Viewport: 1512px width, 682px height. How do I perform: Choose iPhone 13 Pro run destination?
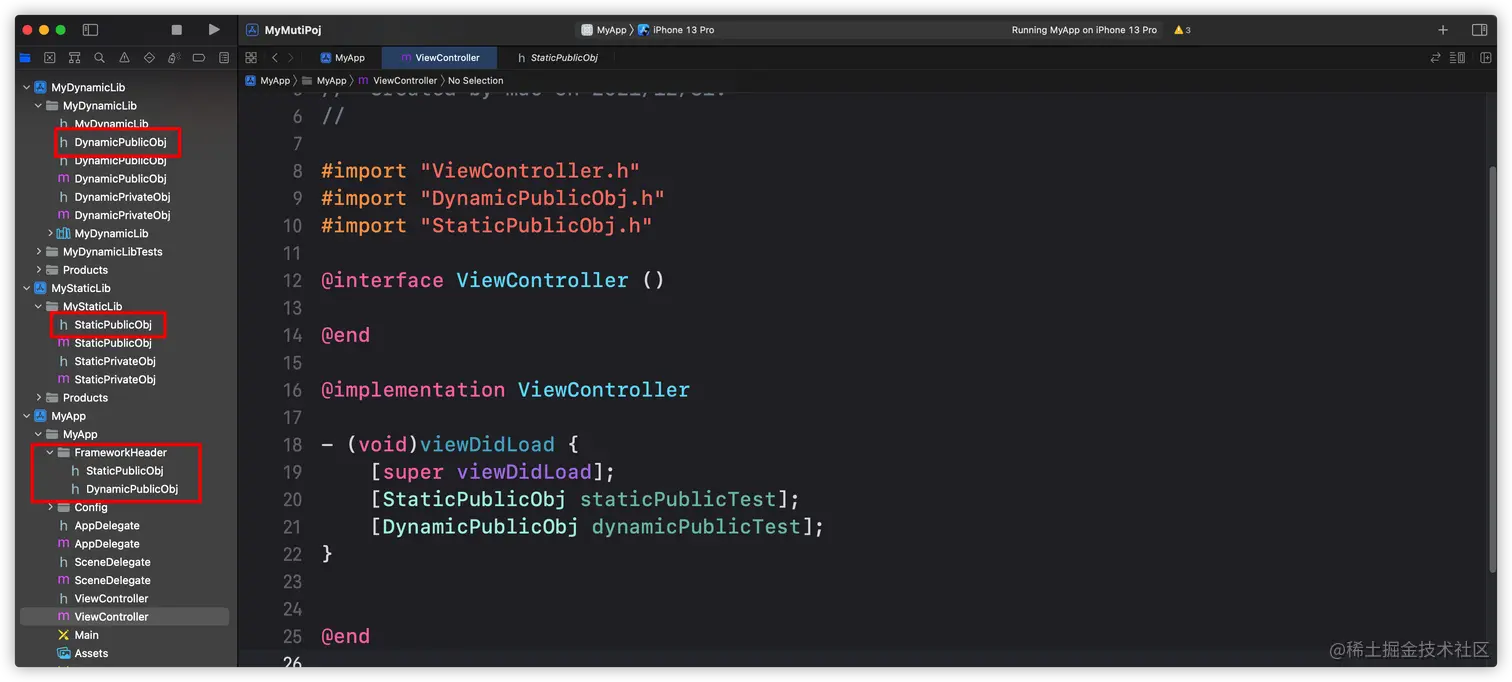(676, 30)
